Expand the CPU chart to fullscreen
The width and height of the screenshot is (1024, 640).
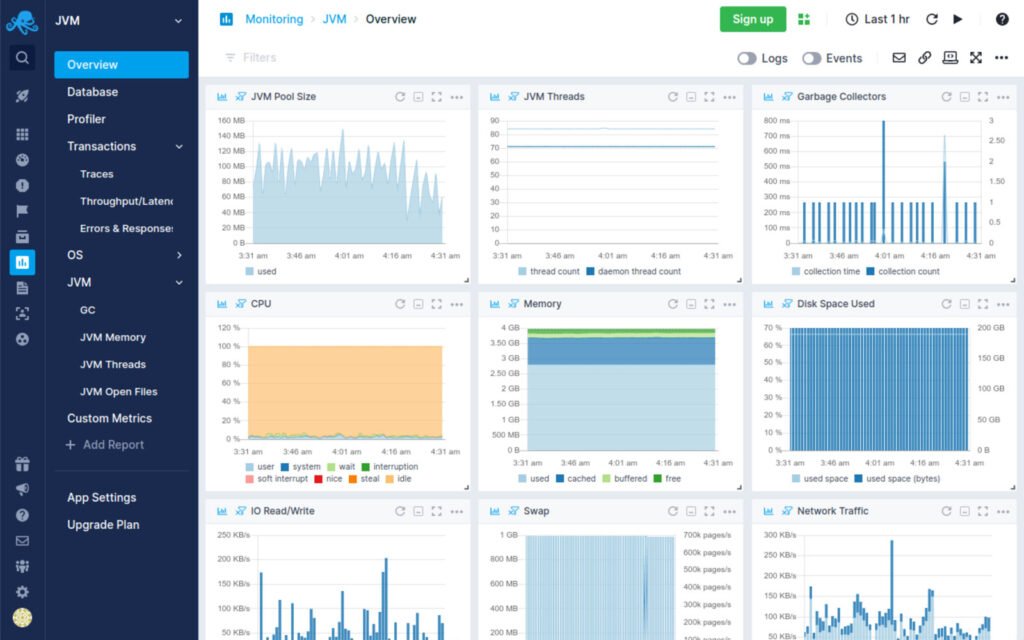[x=436, y=303]
